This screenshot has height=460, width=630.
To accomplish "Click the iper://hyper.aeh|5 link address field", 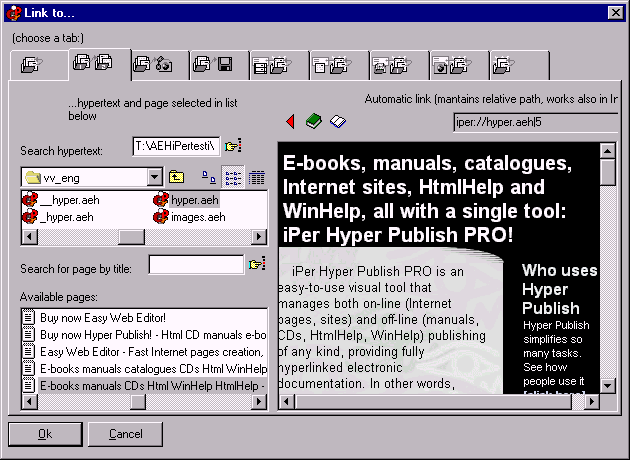I will pyautogui.click(x=536, y=122).
